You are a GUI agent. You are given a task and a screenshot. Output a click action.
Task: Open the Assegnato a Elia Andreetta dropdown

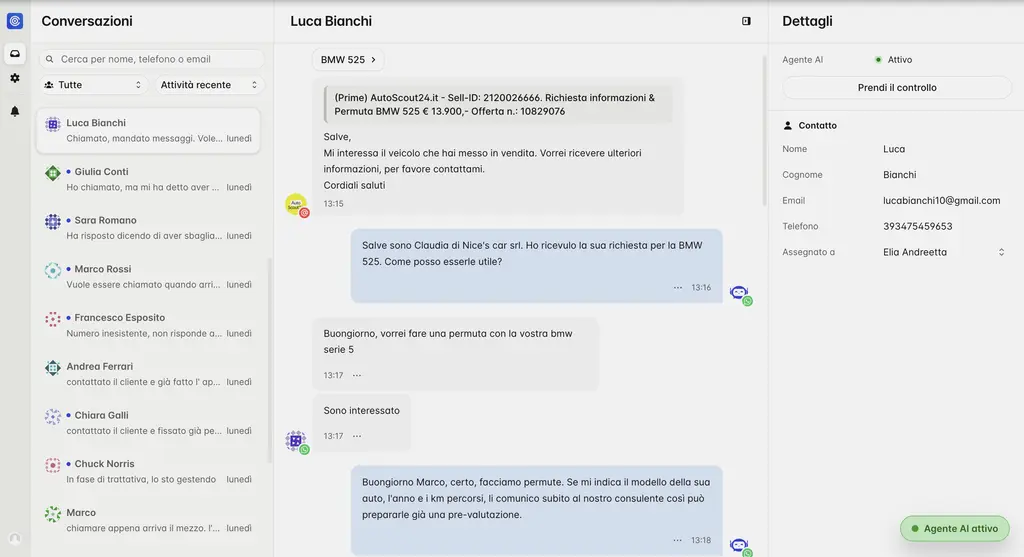coord(944,252)
